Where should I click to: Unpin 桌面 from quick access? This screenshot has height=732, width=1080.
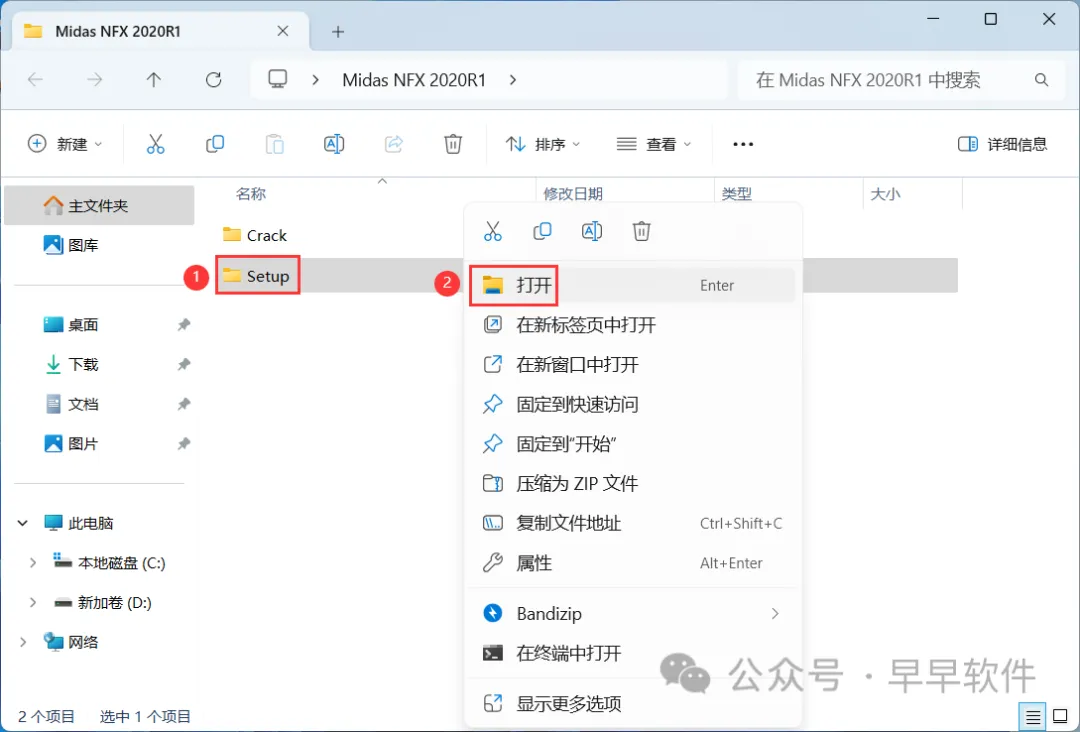click(183, 324)
